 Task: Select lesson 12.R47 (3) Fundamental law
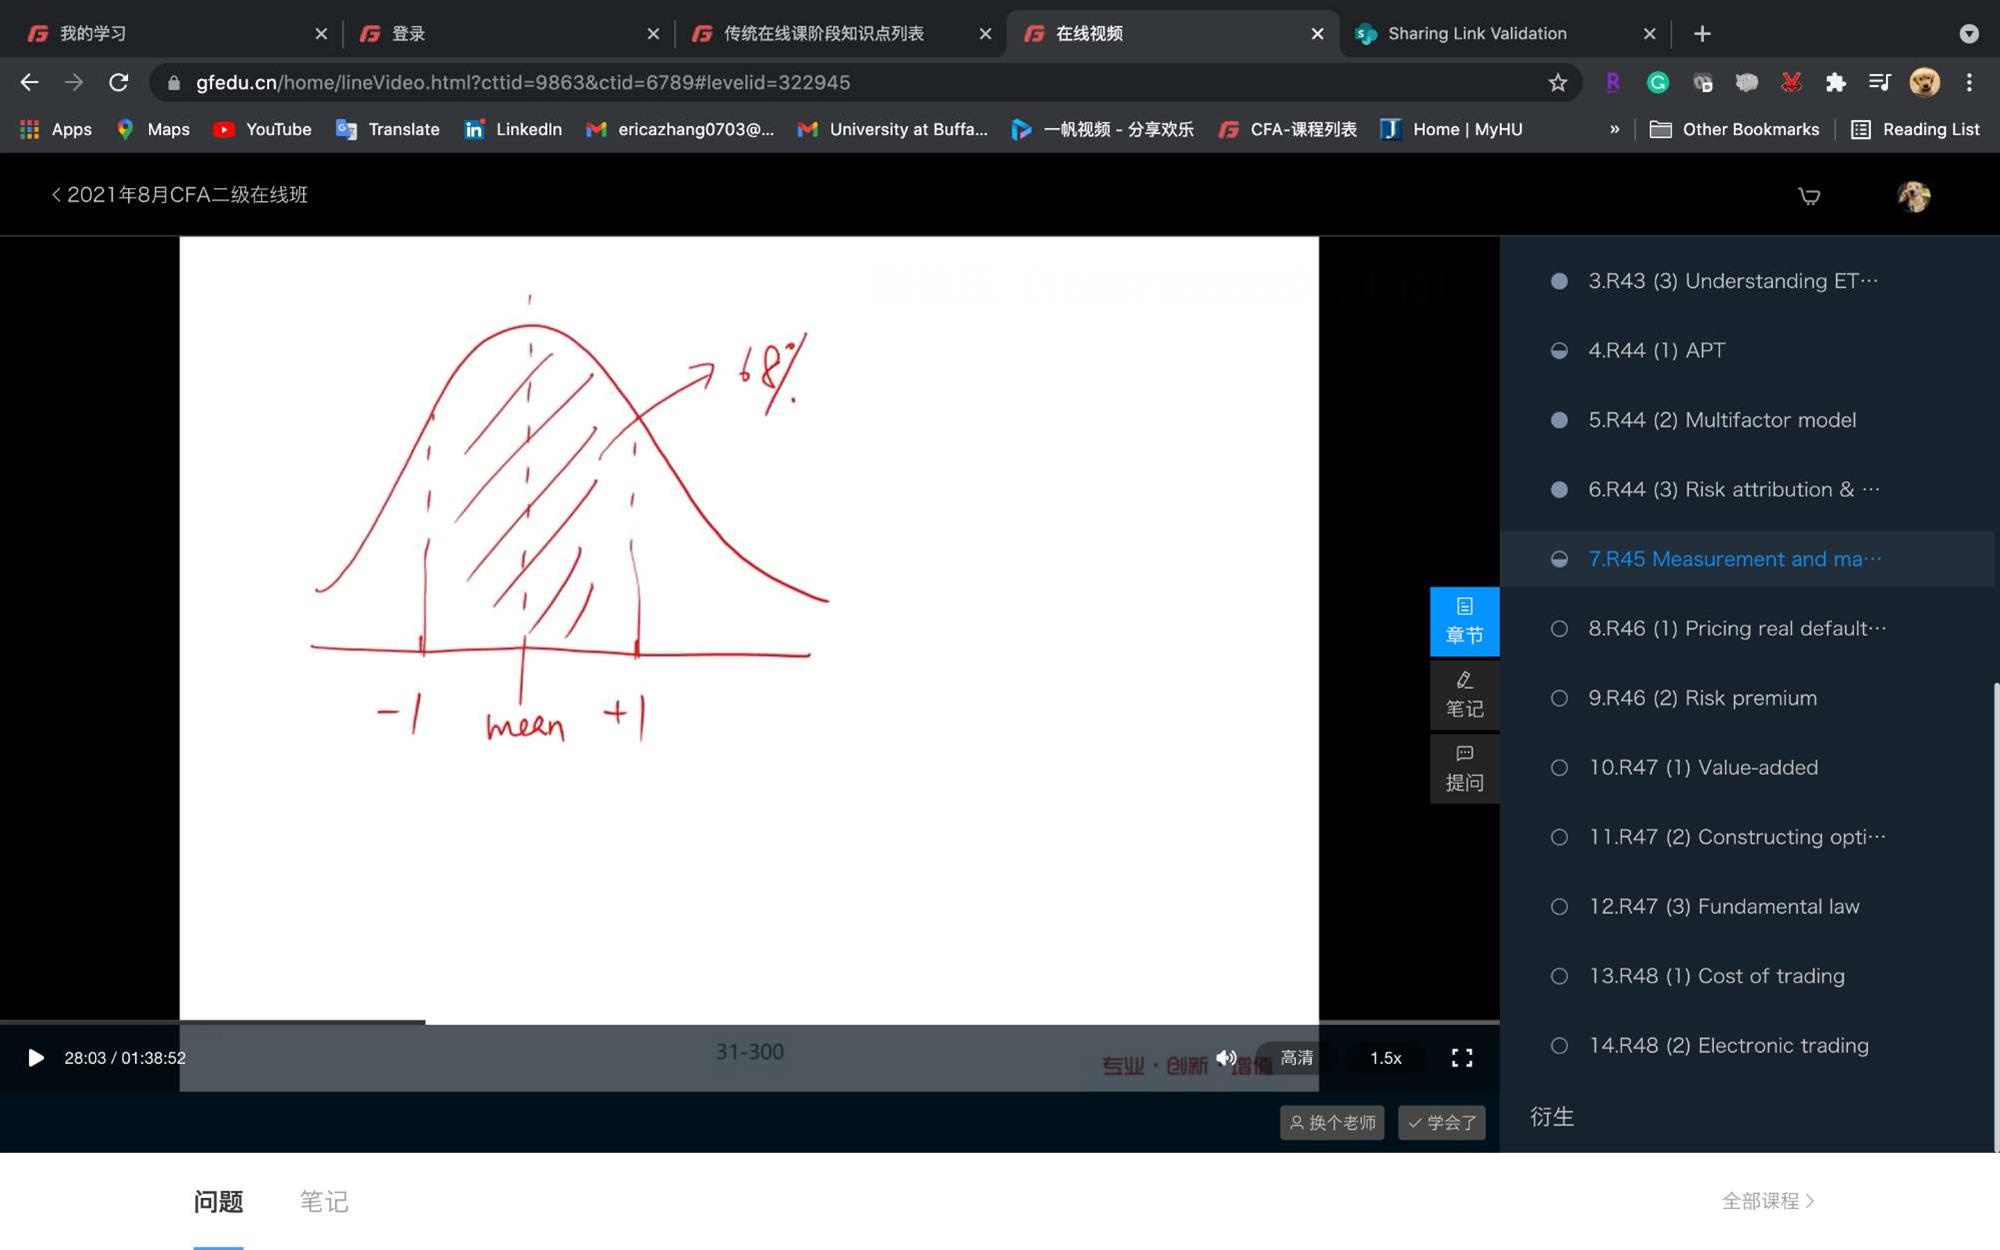(1724, 906)
